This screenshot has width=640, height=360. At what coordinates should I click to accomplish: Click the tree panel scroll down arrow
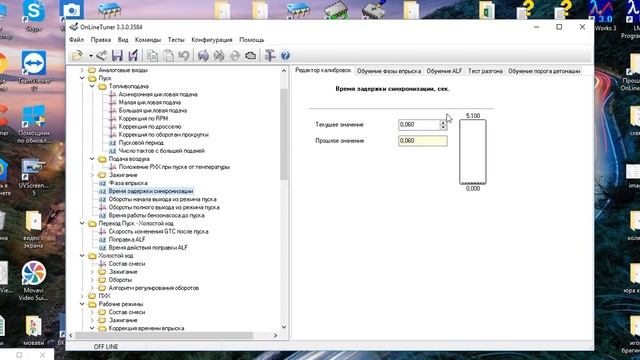tap(284, 327)
